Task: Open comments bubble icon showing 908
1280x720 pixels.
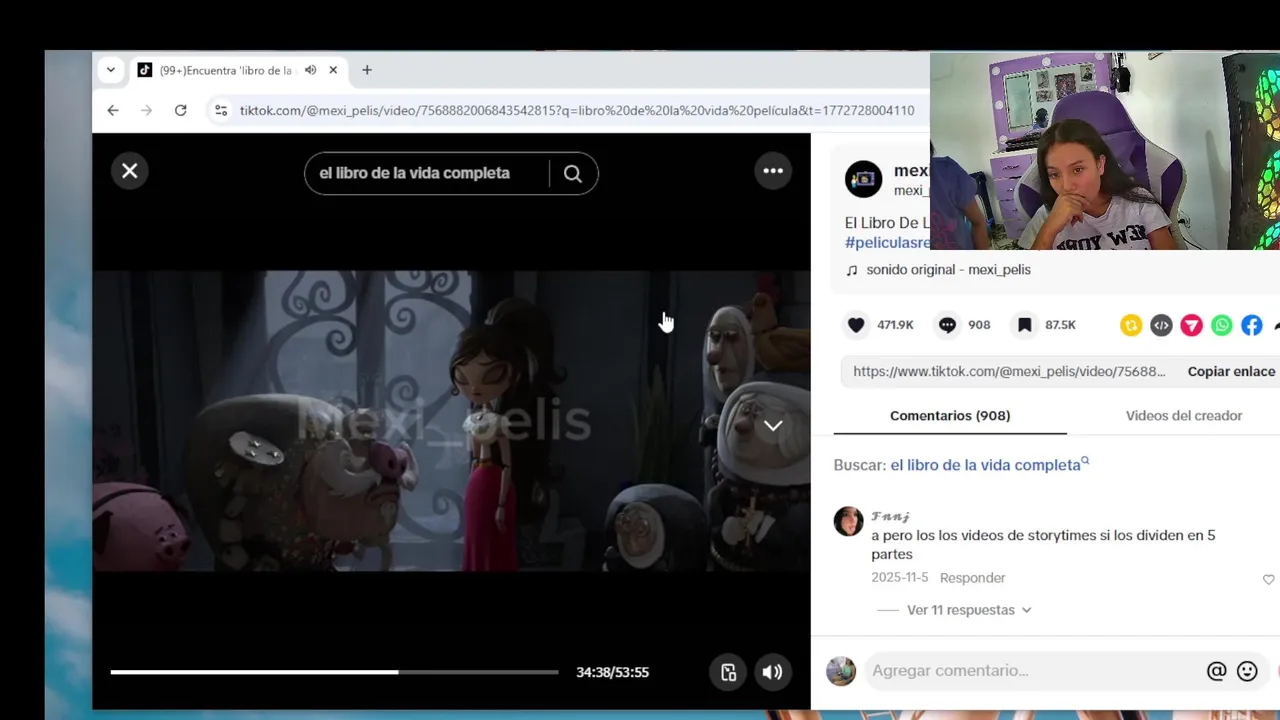Action: (x=947, y=325)
